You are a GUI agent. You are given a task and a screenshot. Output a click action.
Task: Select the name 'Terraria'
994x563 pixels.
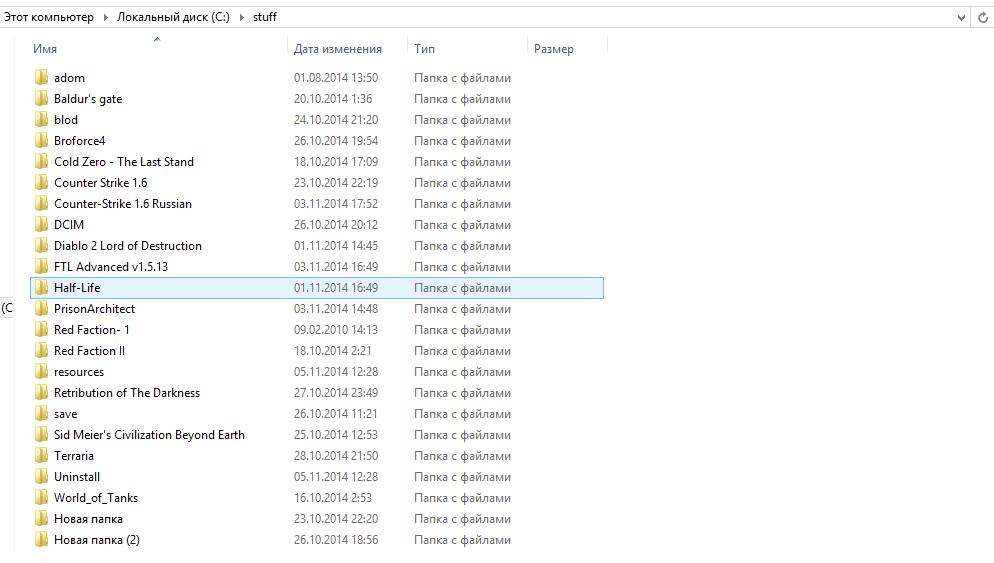[74, 455]
